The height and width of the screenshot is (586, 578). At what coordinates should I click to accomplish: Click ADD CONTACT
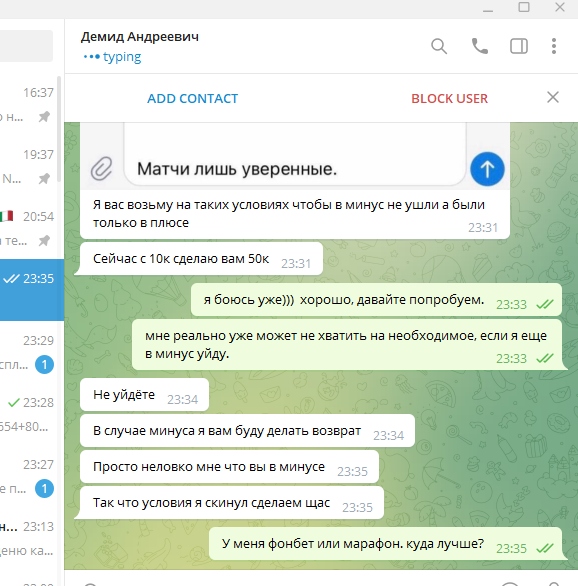192,98
